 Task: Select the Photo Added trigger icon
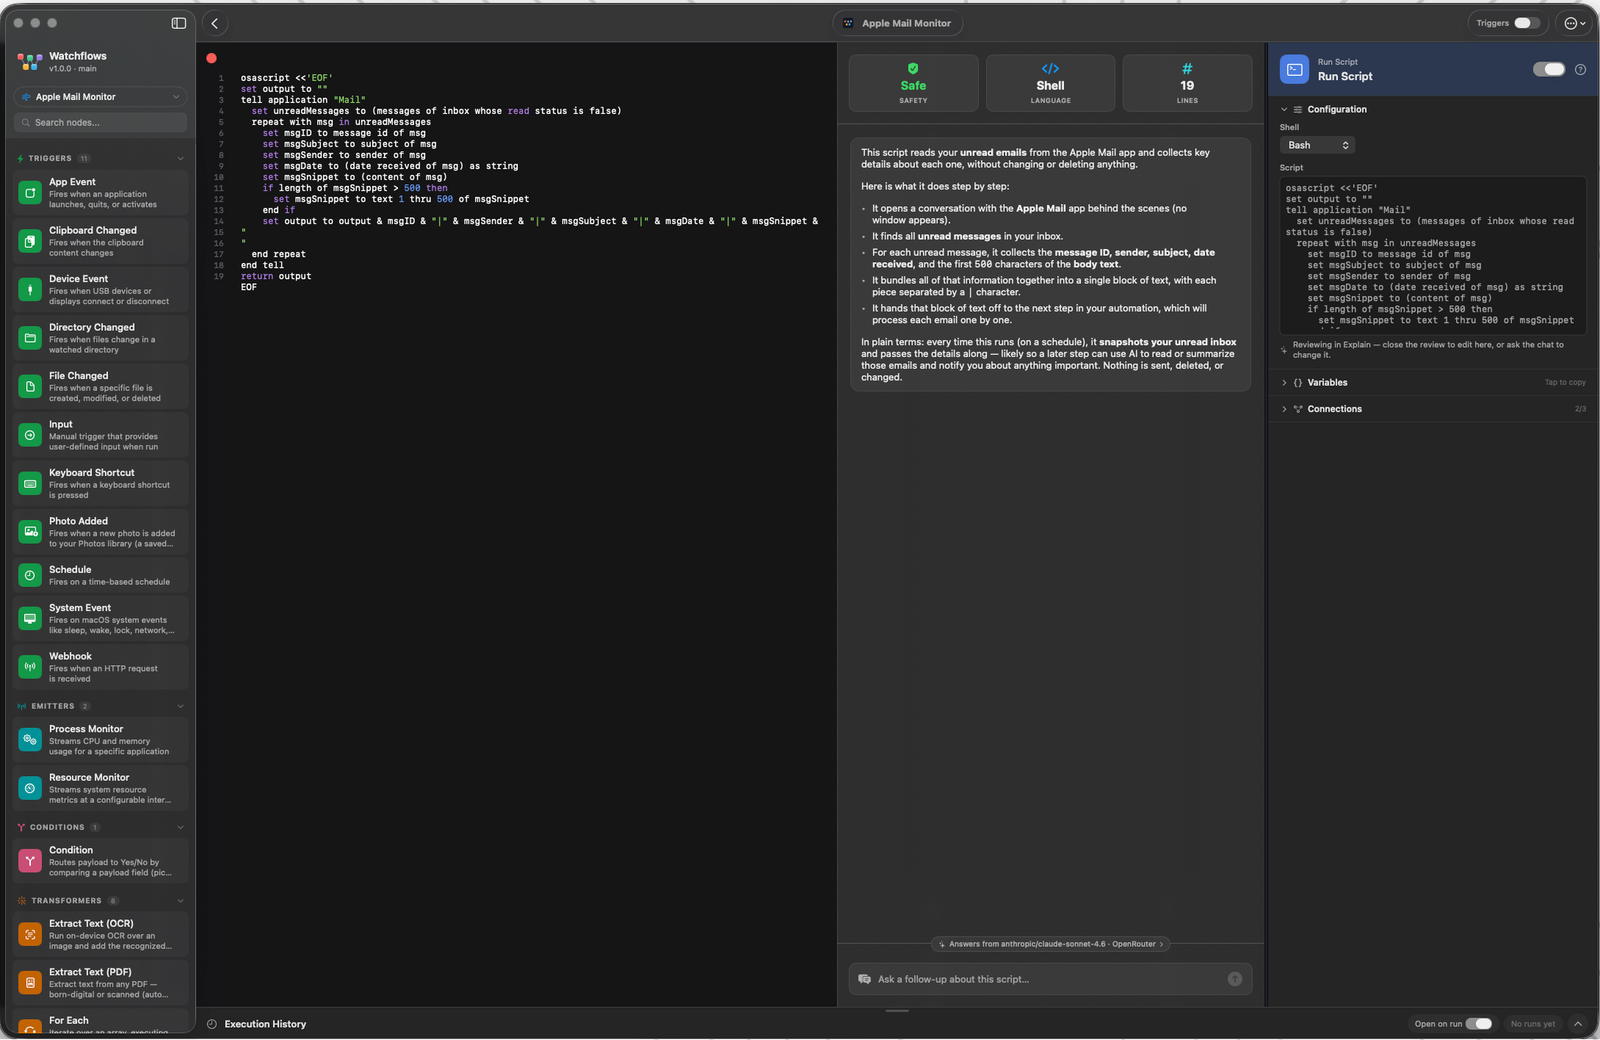tap(30, 532)
